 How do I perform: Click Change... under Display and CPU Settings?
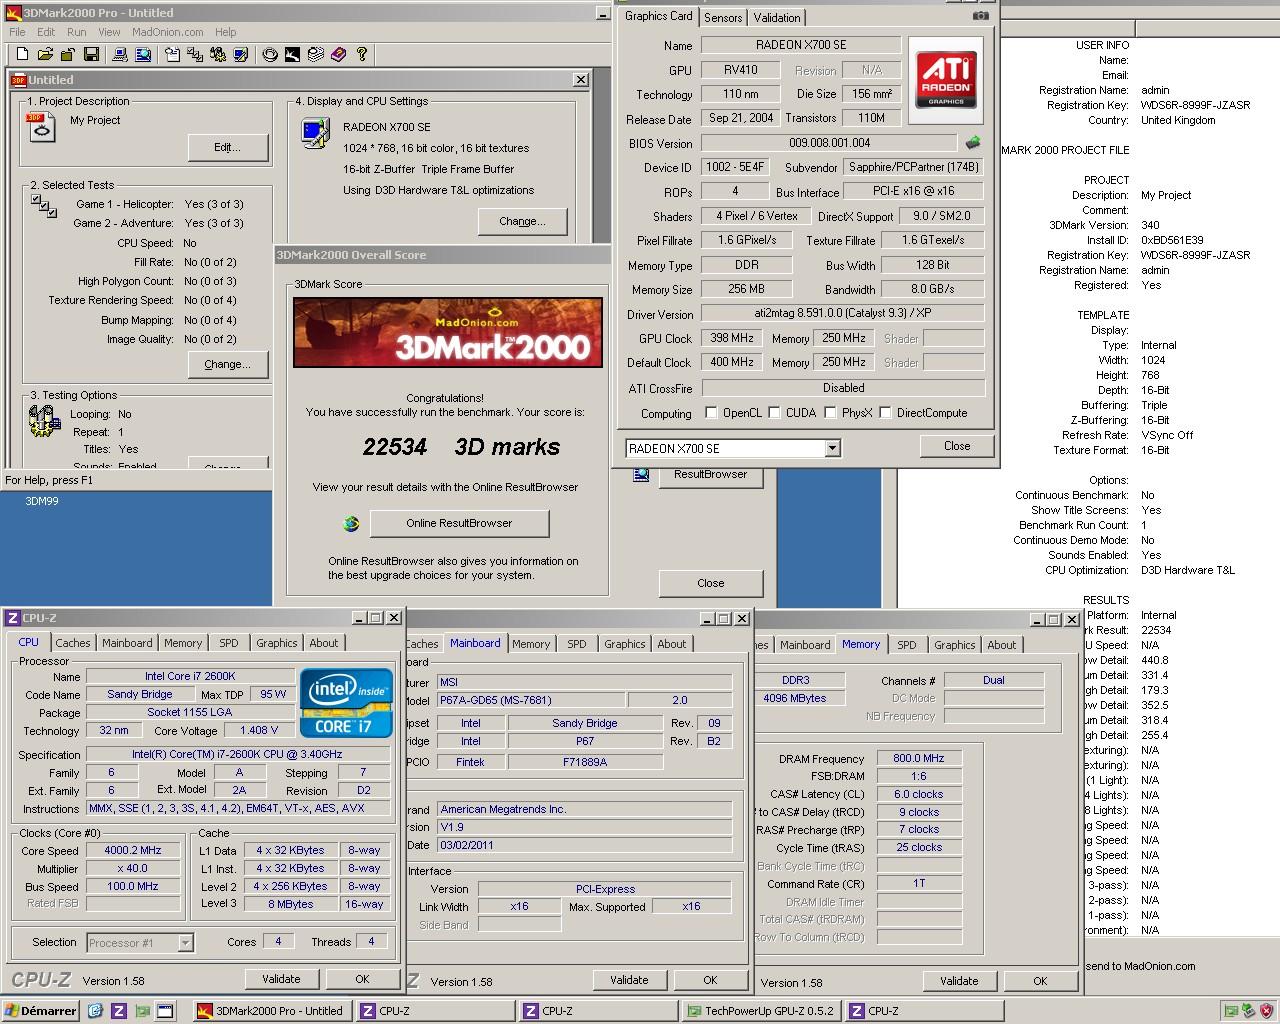(x=522, y=221)
